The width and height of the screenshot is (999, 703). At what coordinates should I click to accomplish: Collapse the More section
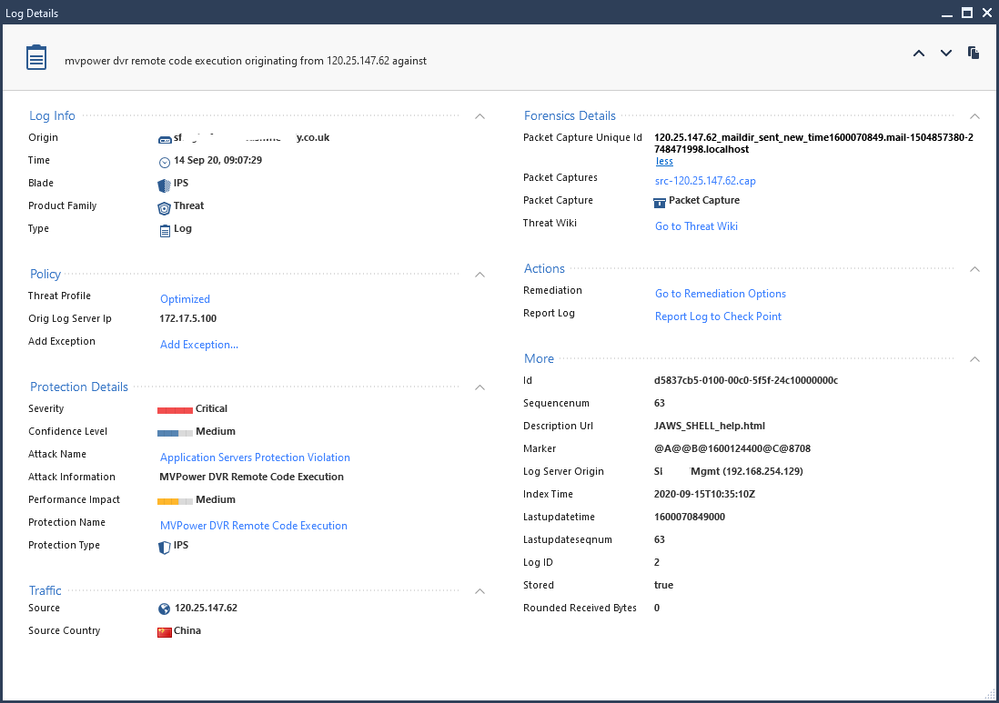(x=975, y=359)
